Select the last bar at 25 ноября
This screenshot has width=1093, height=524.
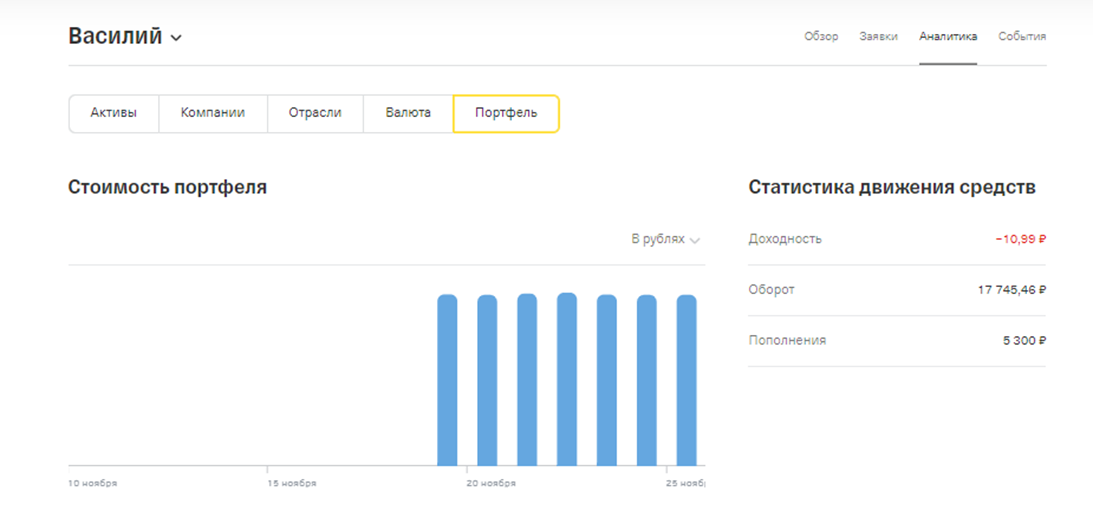pyautogui.click(x=686, y=380)
